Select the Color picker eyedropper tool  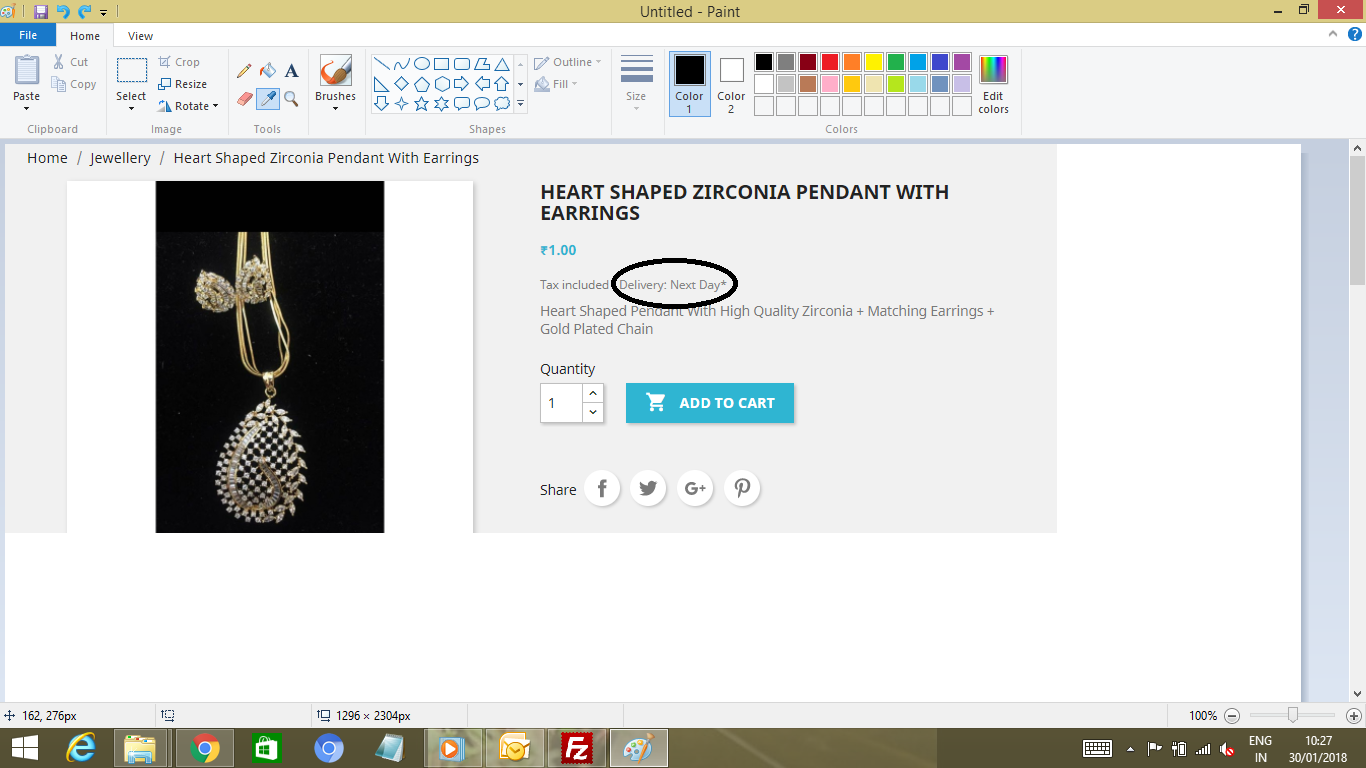pyautogui.click(x=268, y=99)
